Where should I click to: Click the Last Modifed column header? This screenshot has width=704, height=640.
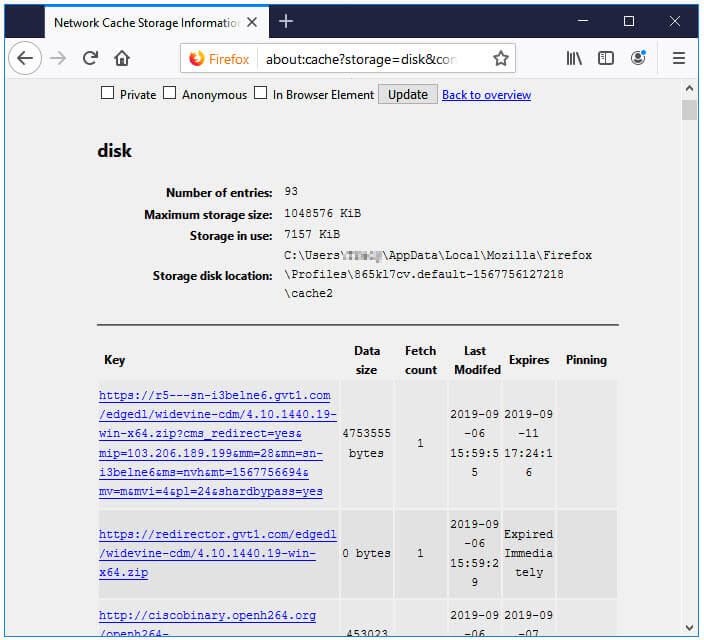coord(477,360)
